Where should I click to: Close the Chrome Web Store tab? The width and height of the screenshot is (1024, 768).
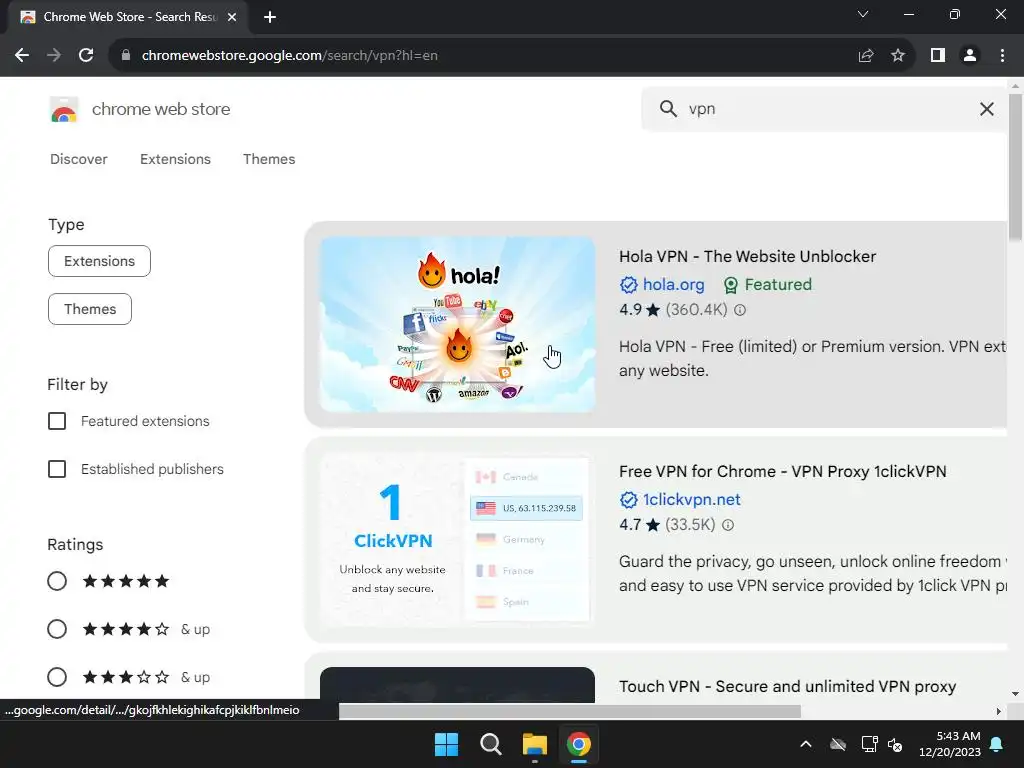(232, 17)
